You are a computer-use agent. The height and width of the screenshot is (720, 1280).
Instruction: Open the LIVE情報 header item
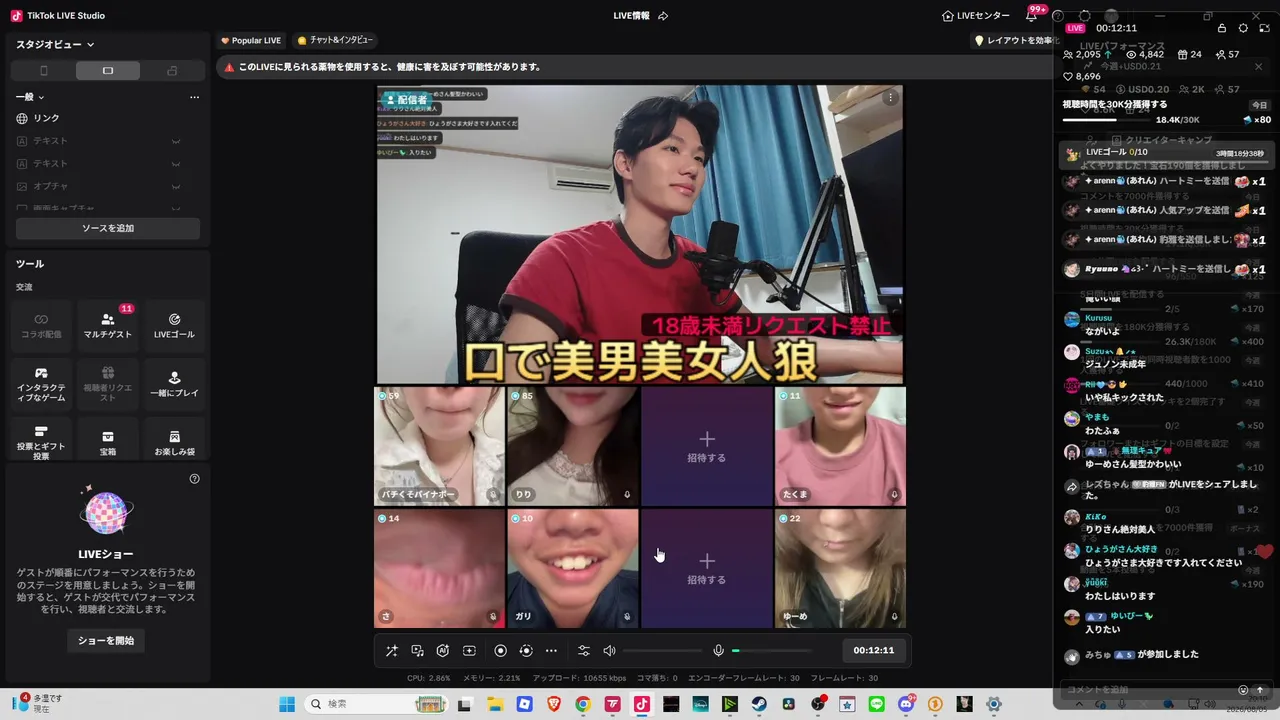631,16
